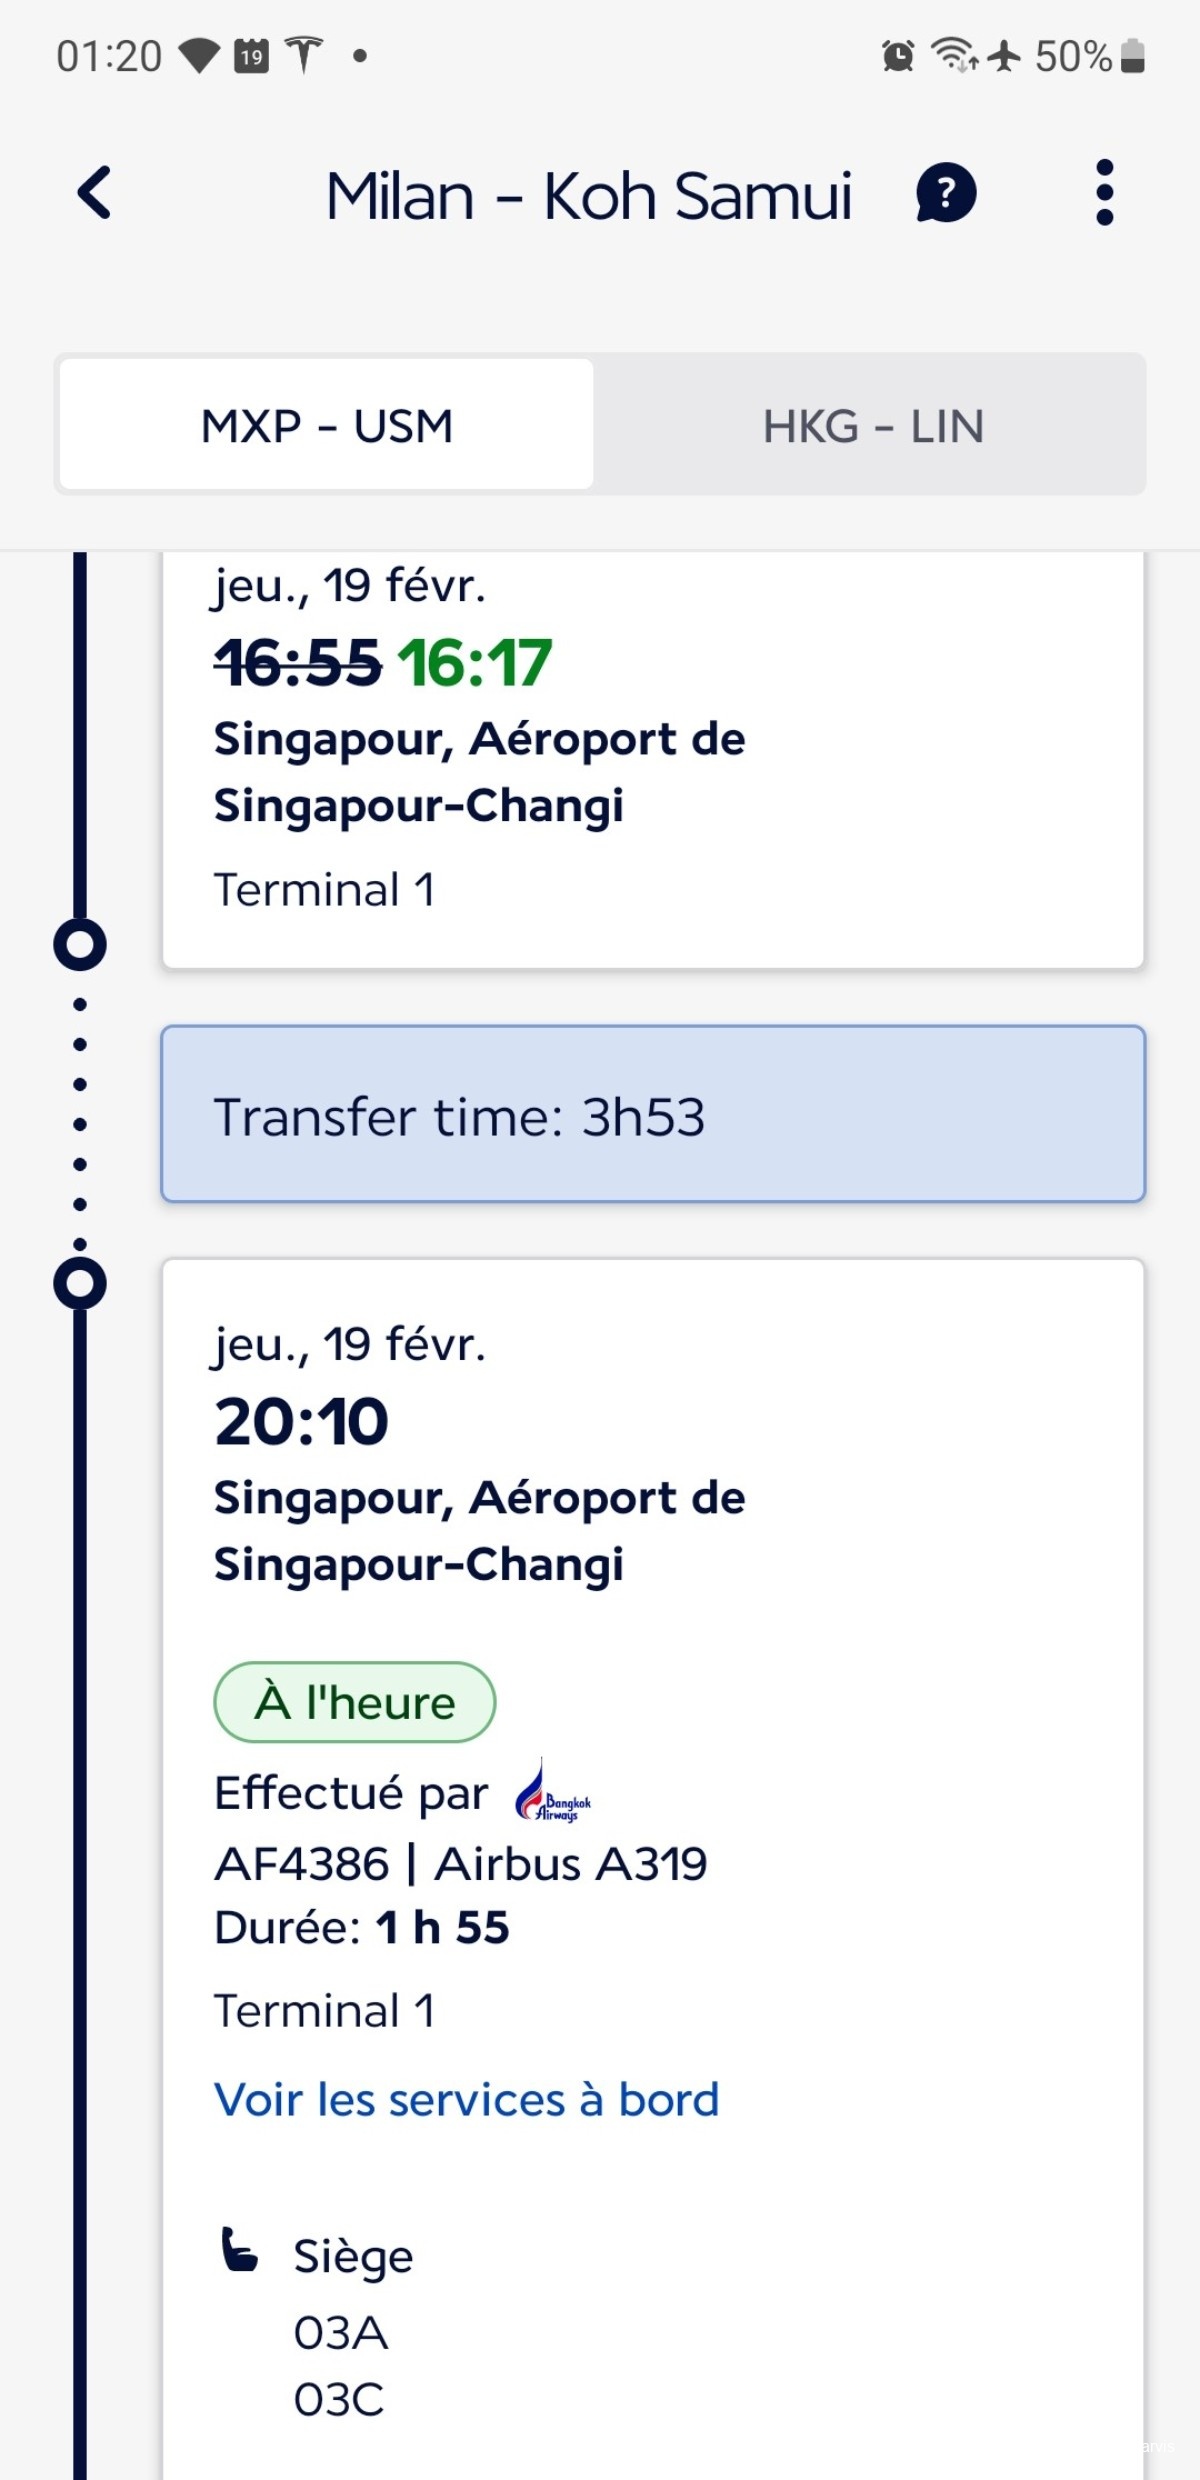Tap flight number AF4386 Airbus A319
Screen dimensions: 1200x2480
coord(461,1864)
